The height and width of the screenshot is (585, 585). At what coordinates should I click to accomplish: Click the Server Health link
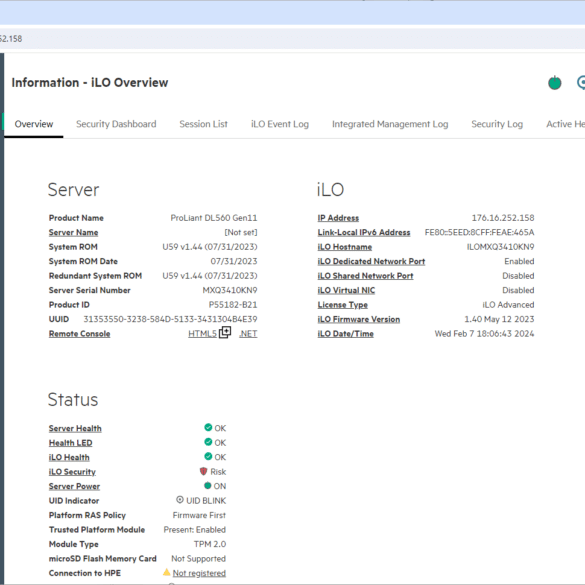point(75,428)
